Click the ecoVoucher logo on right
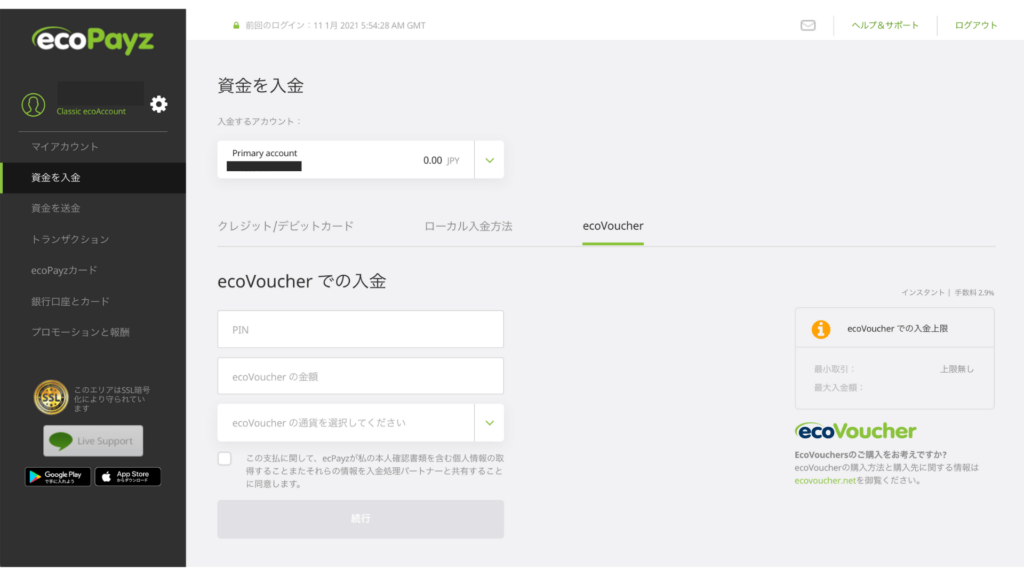Image resolution: width=1024 pixels, height=576 pixels. click(x=856, y=431)
